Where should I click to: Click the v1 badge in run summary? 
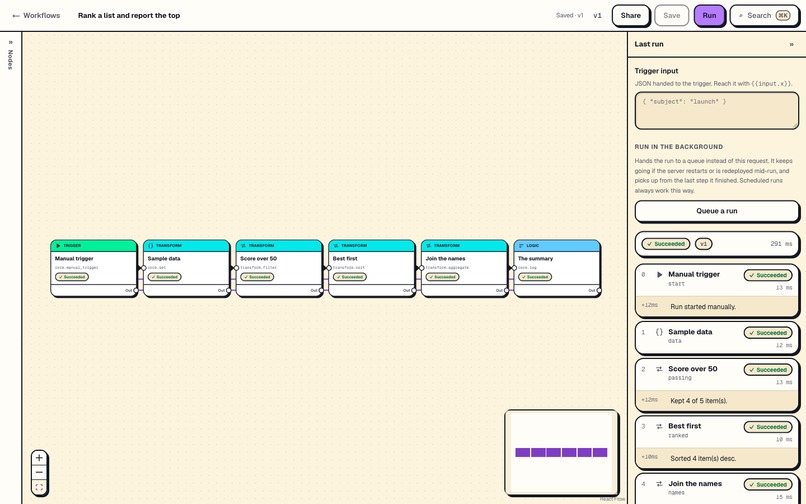click(704, 244)
